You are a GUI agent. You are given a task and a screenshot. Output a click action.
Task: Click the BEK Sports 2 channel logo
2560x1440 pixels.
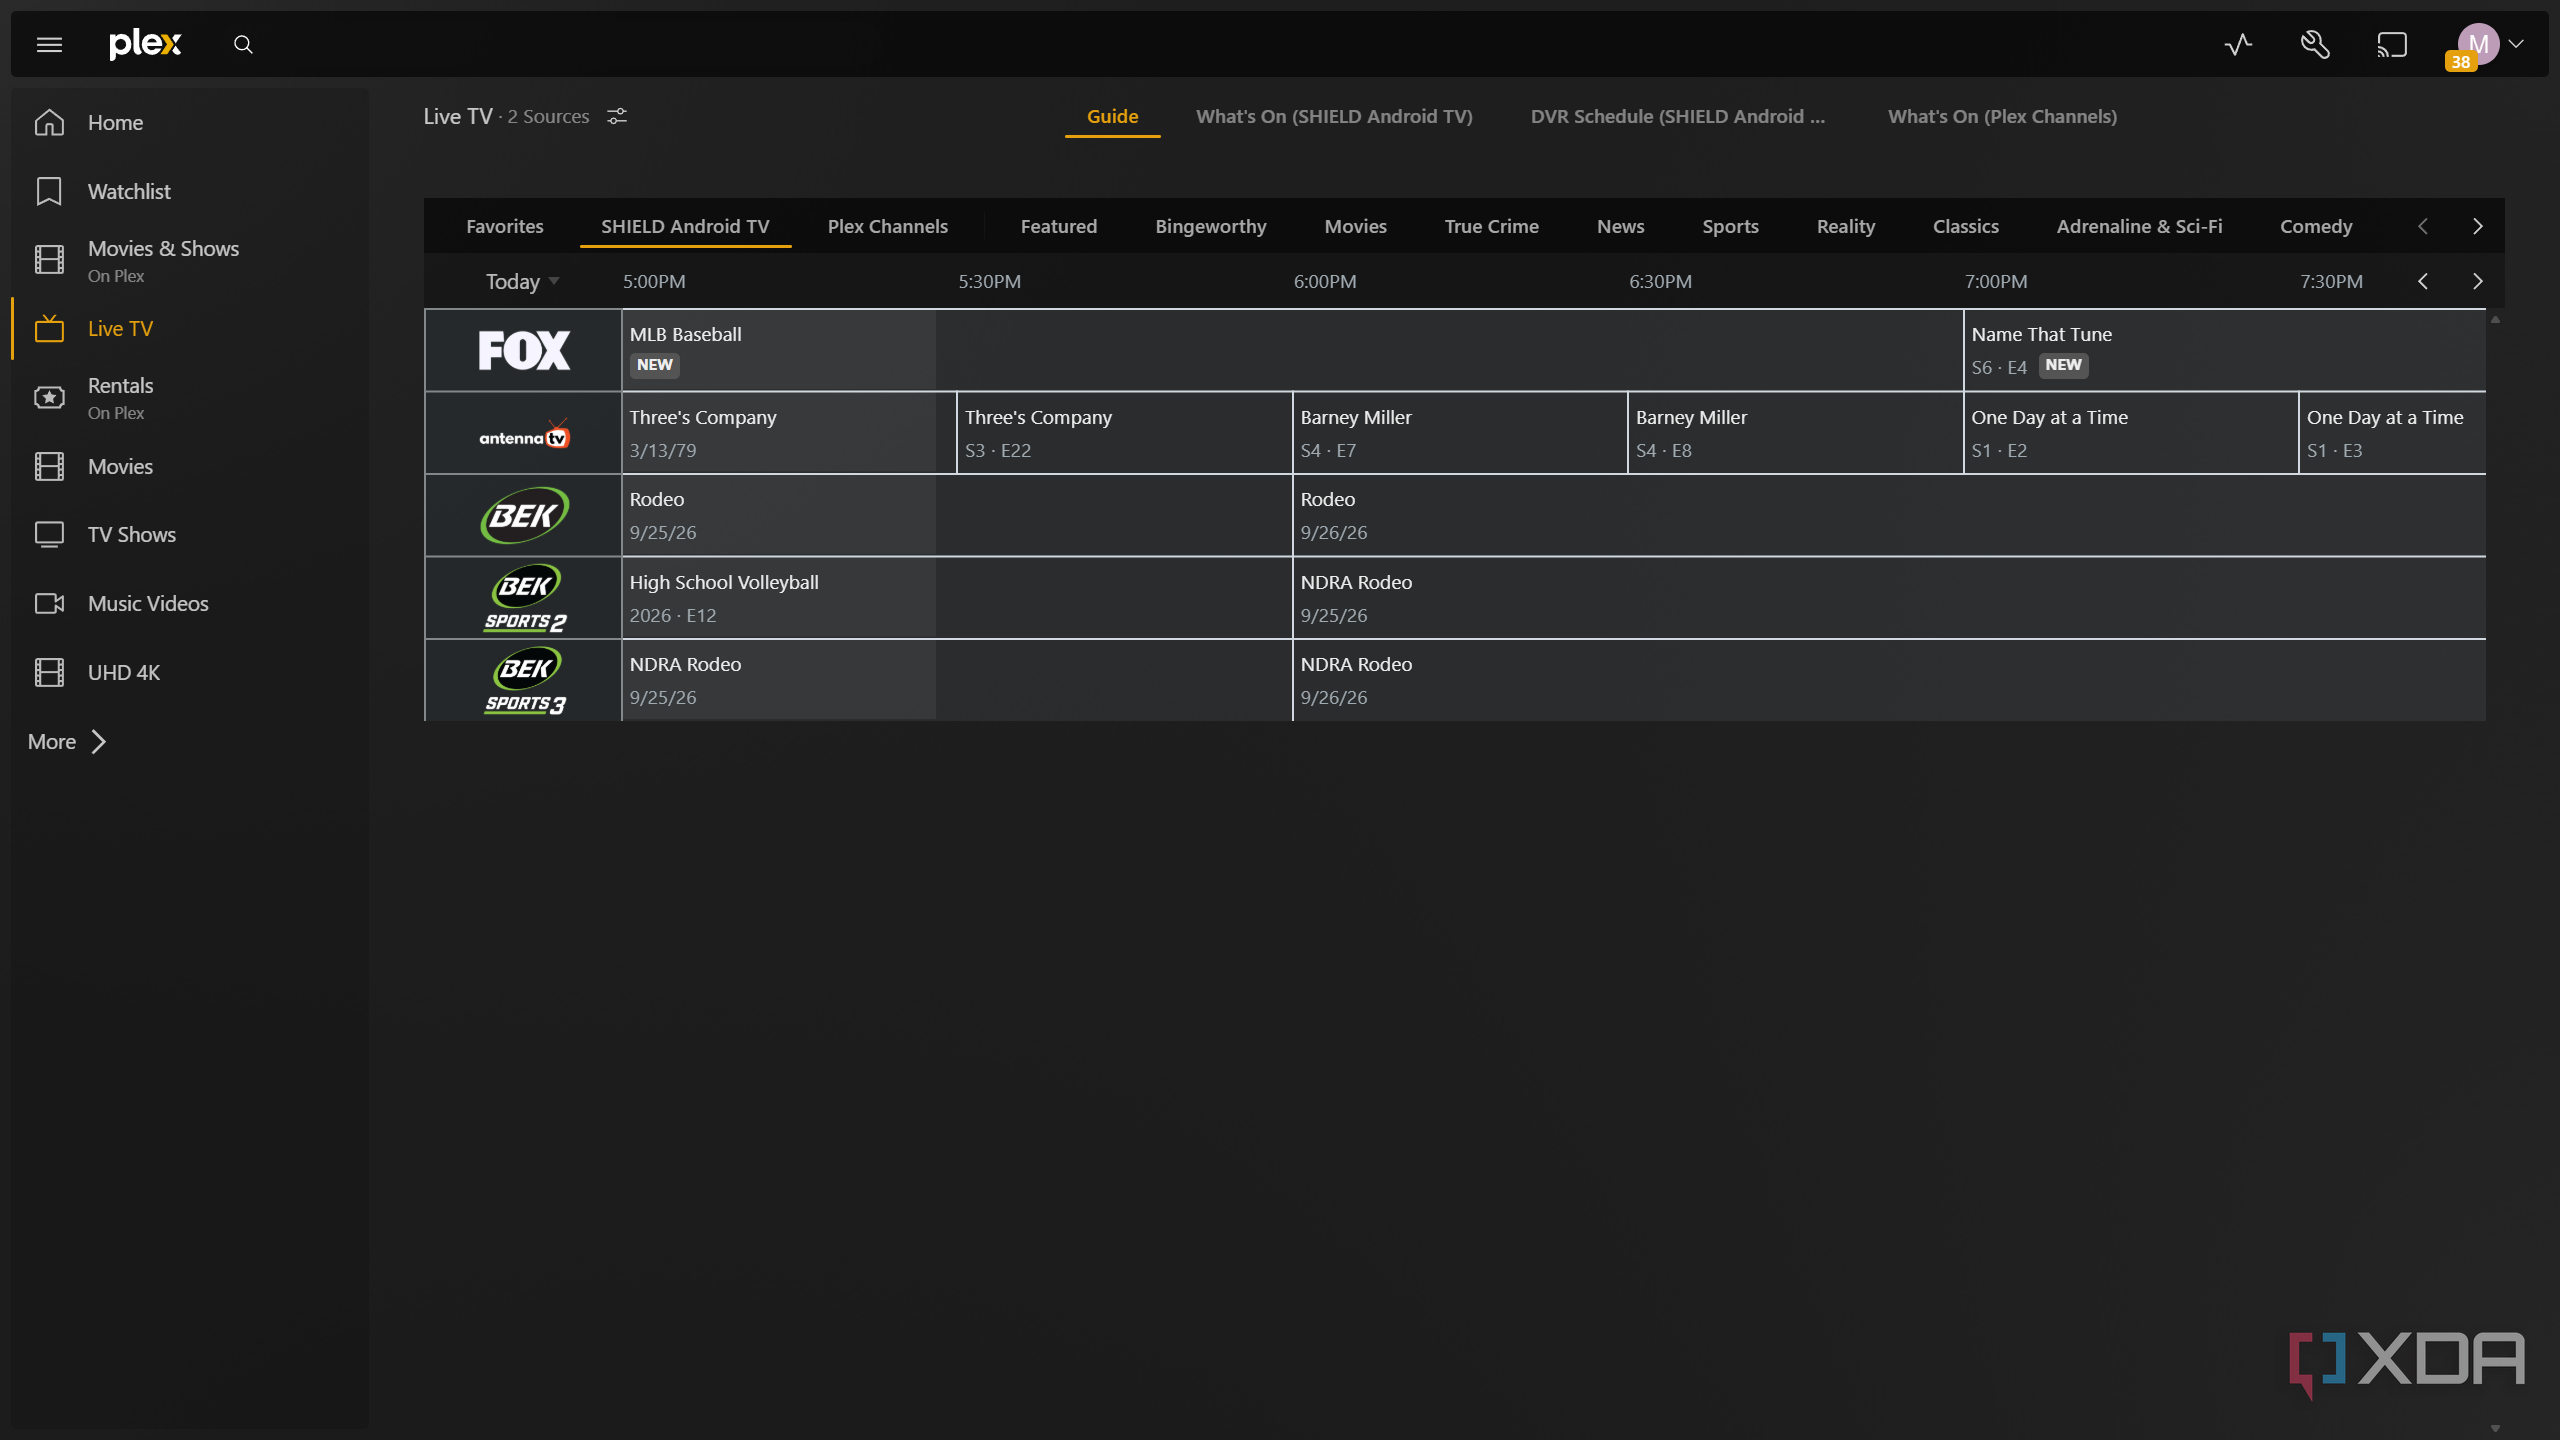point(524,598)
